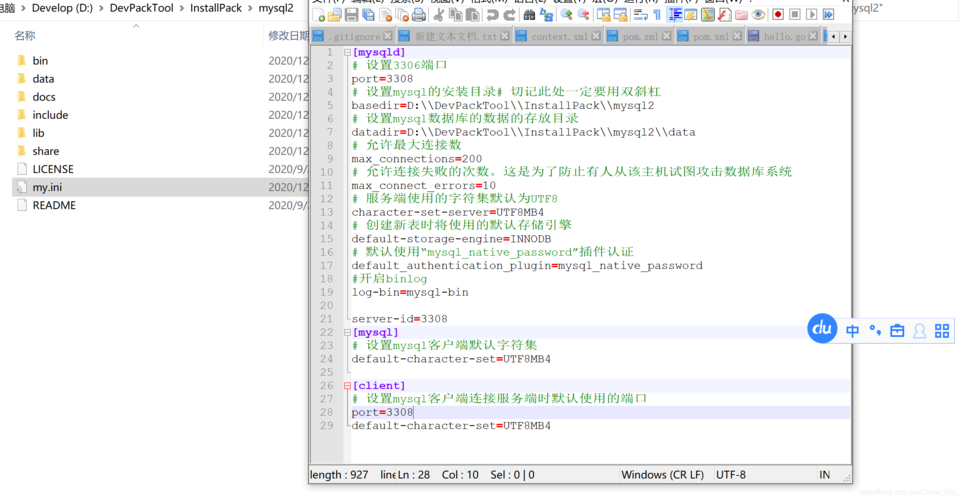Collapse the [client] section fold marker
964x500 pixels.
347,386
